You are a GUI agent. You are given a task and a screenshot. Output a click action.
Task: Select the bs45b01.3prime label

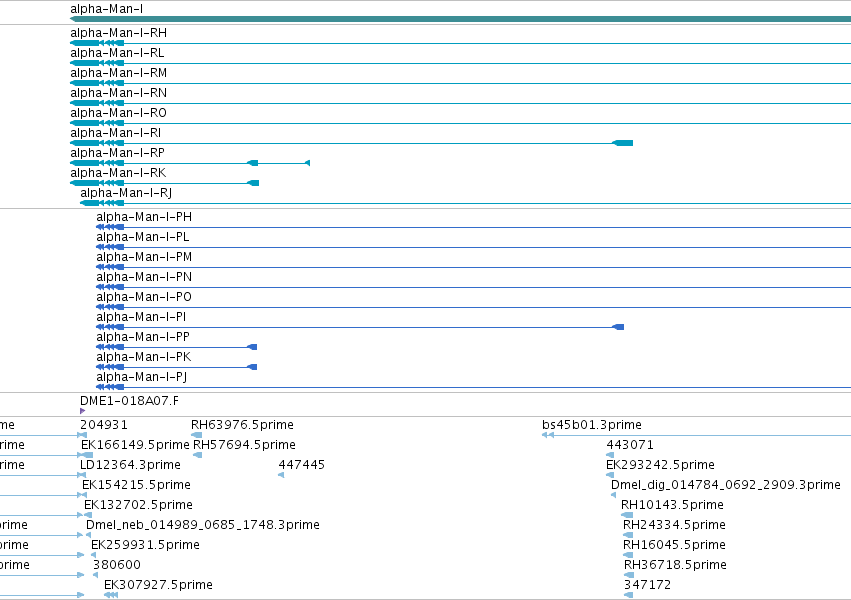pos(592,425)
